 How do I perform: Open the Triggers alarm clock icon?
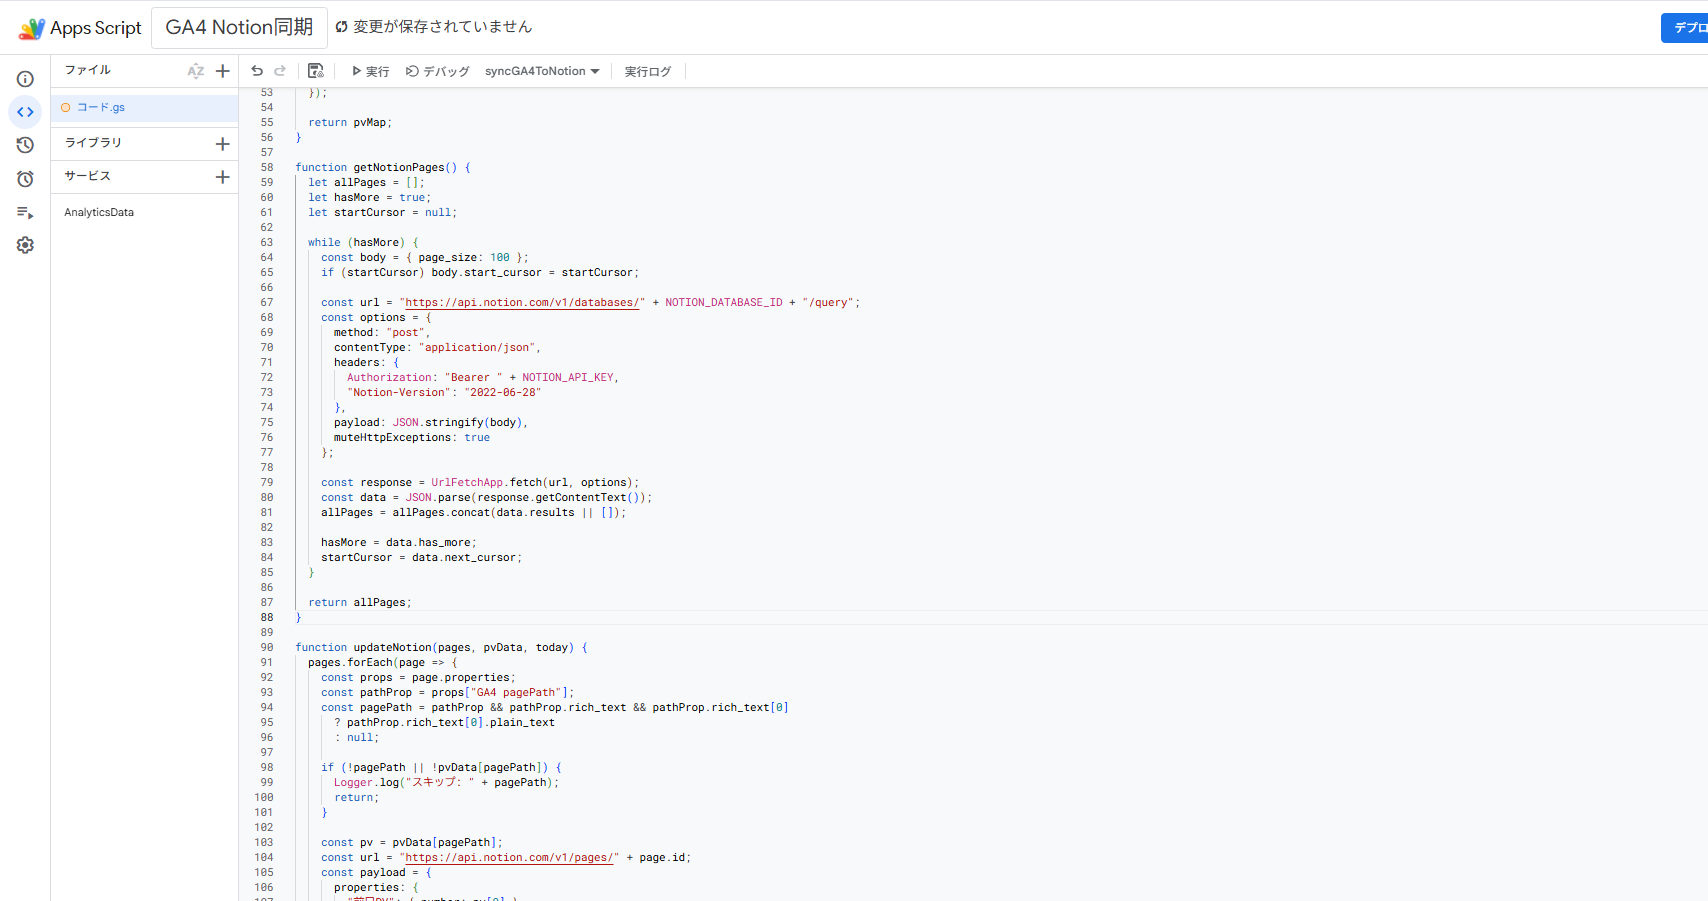point(25,179)
